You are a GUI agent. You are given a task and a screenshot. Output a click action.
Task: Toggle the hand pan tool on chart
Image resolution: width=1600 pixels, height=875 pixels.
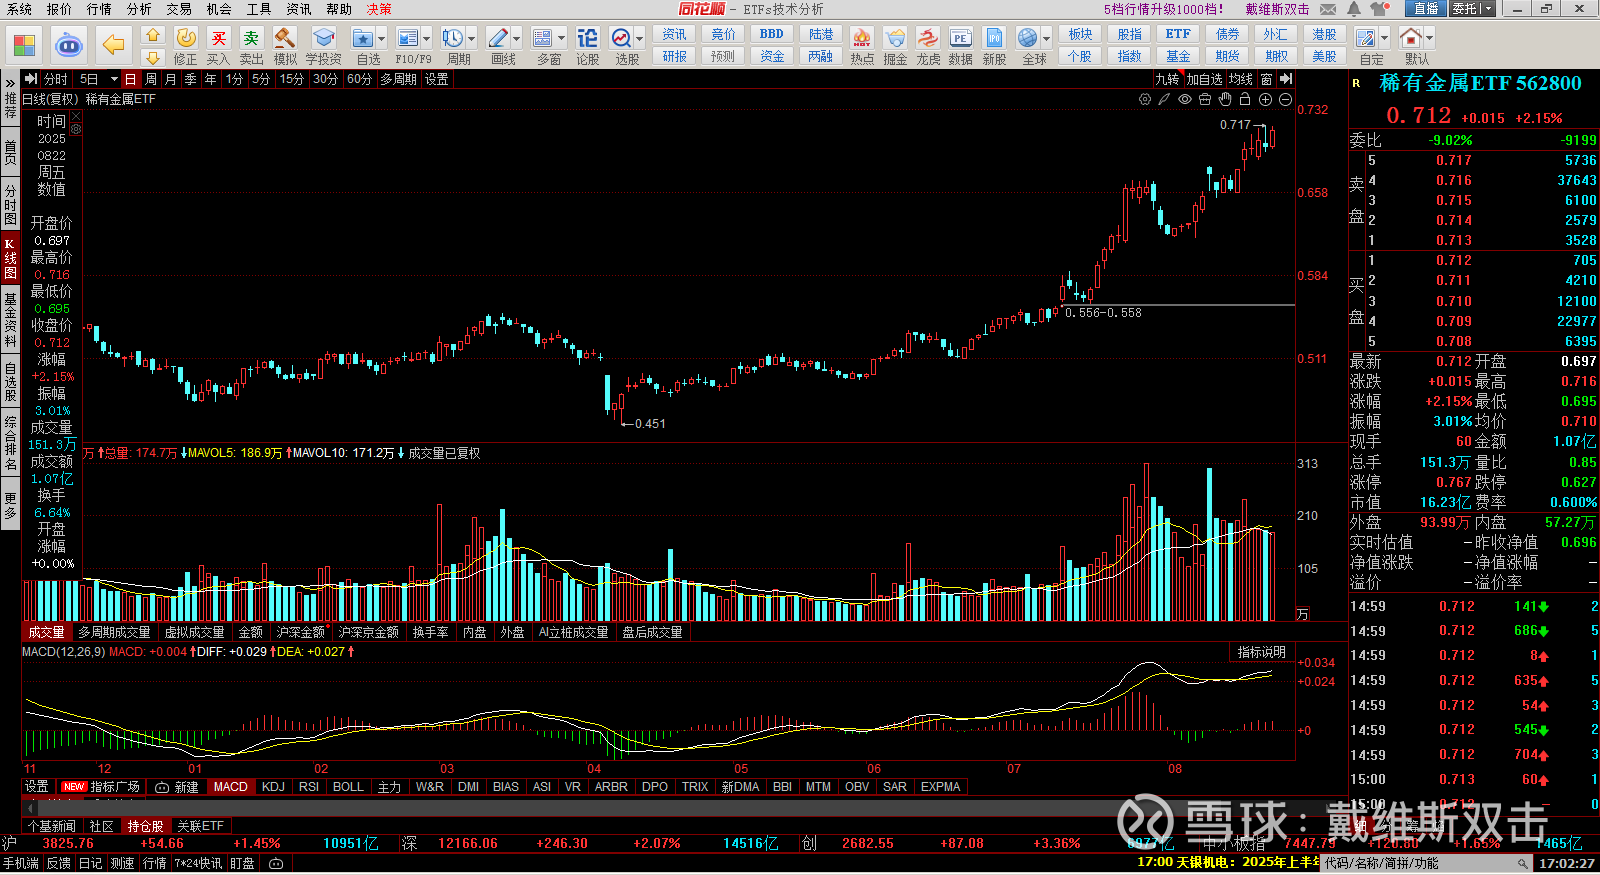tap(1225, 99)
